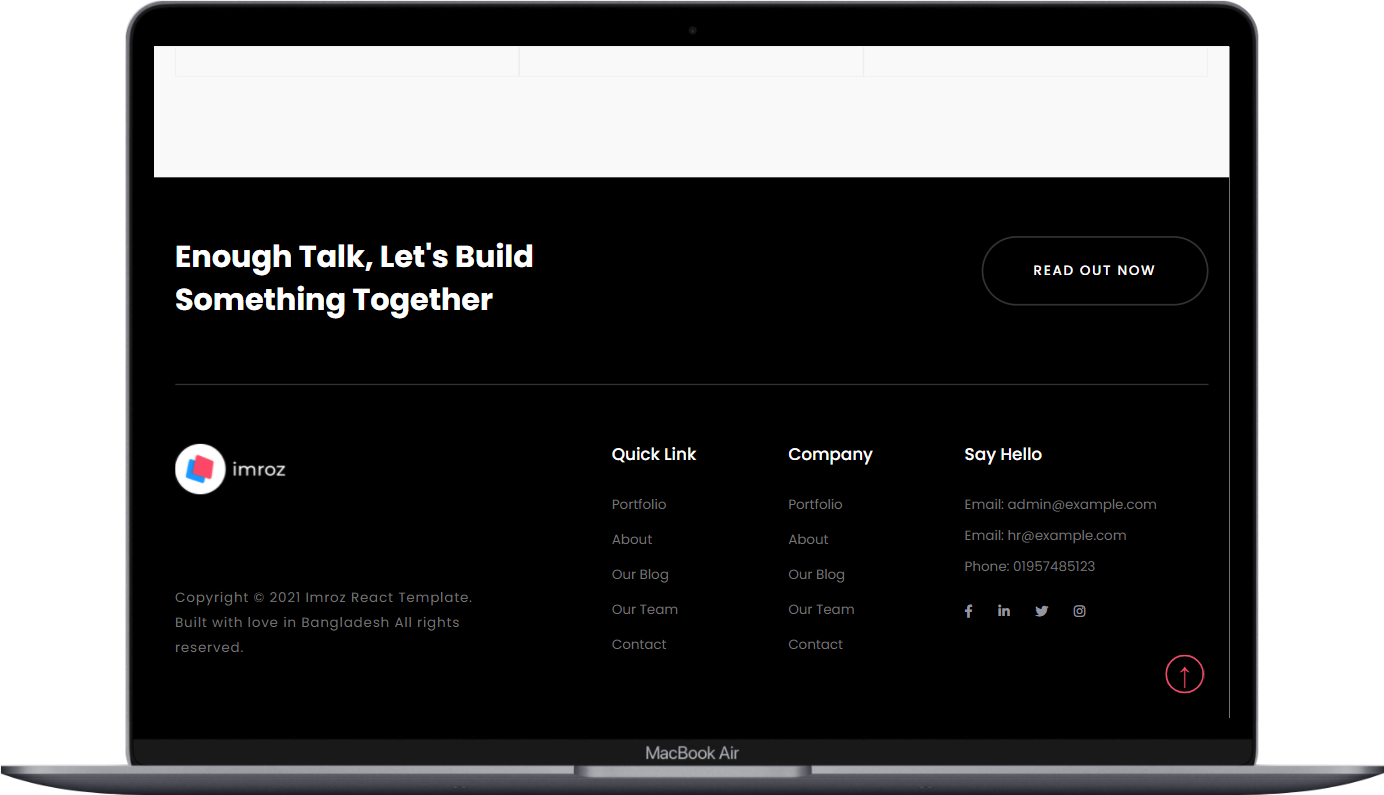This screenshot has height=795, width=1384.
Task: Click the READ OUT NOW button
Action: click(x=1095, y=271)
